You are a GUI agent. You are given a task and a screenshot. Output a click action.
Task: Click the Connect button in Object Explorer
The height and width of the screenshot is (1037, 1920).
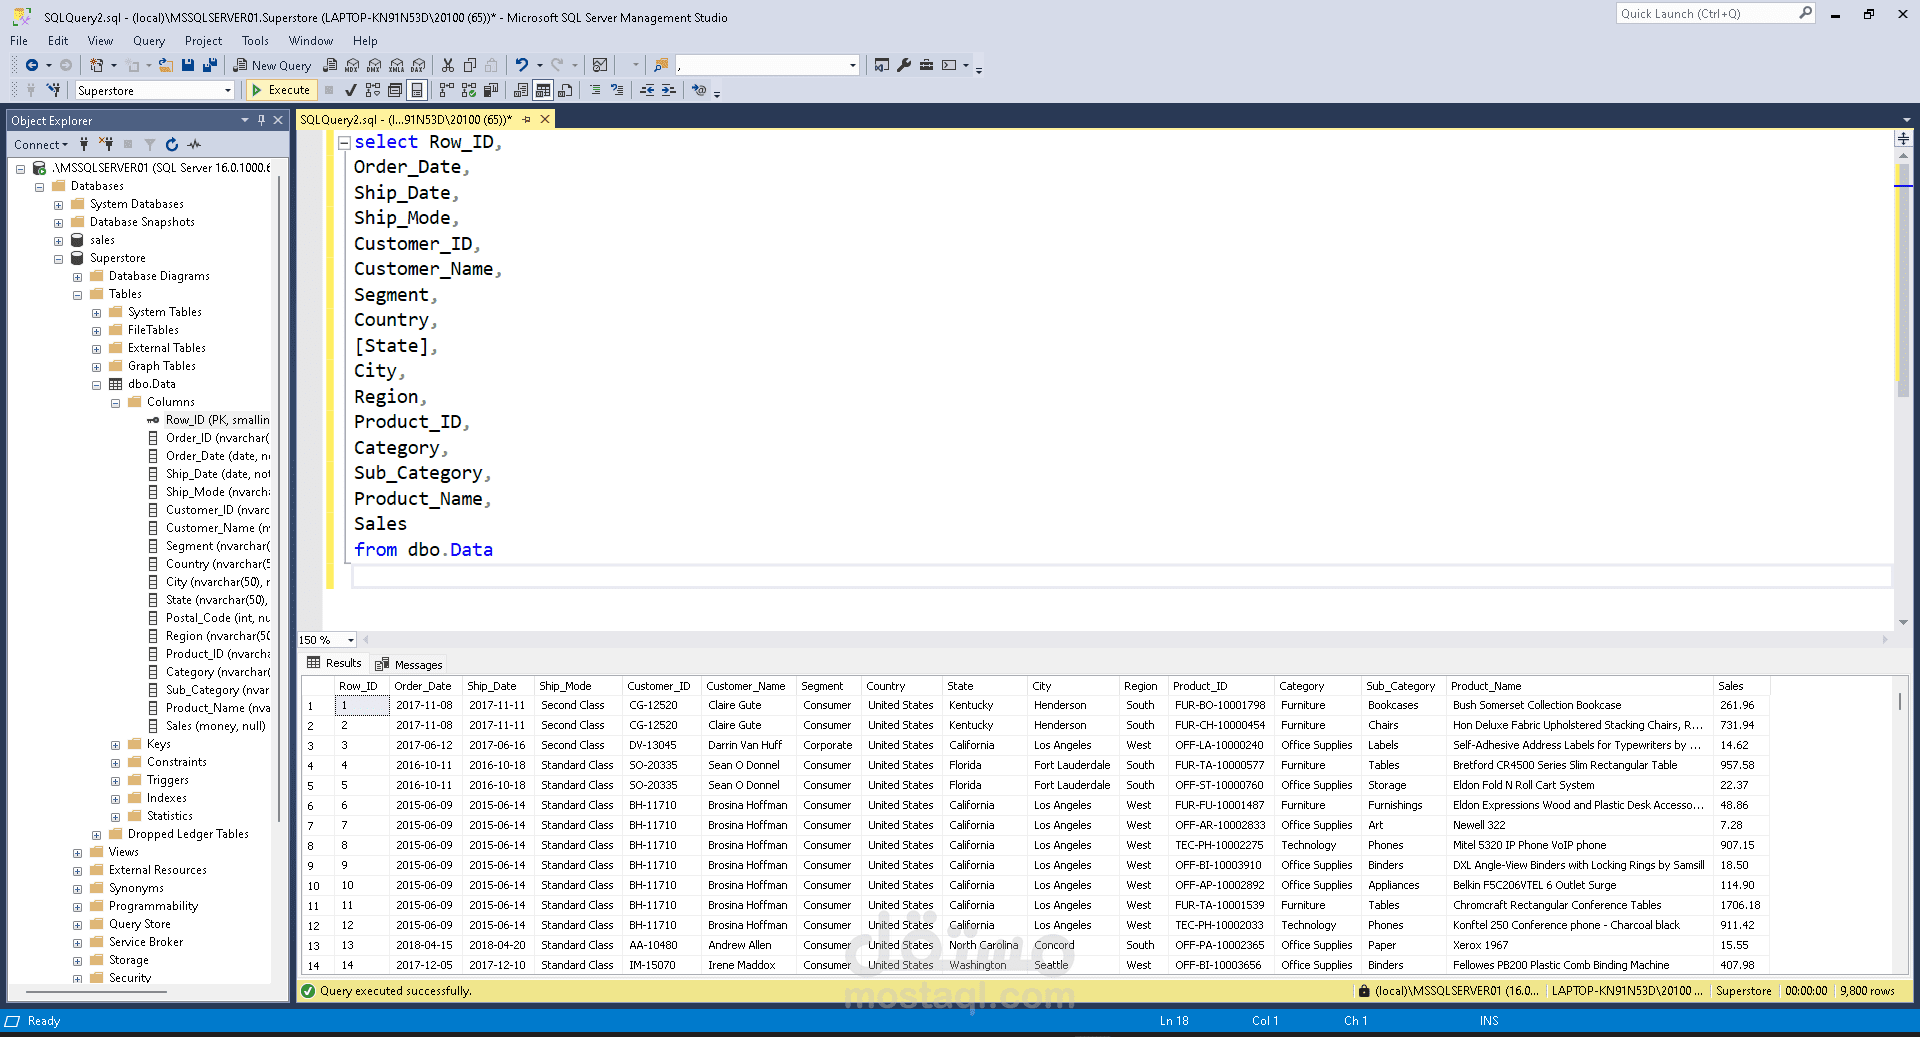coord(41,145)
